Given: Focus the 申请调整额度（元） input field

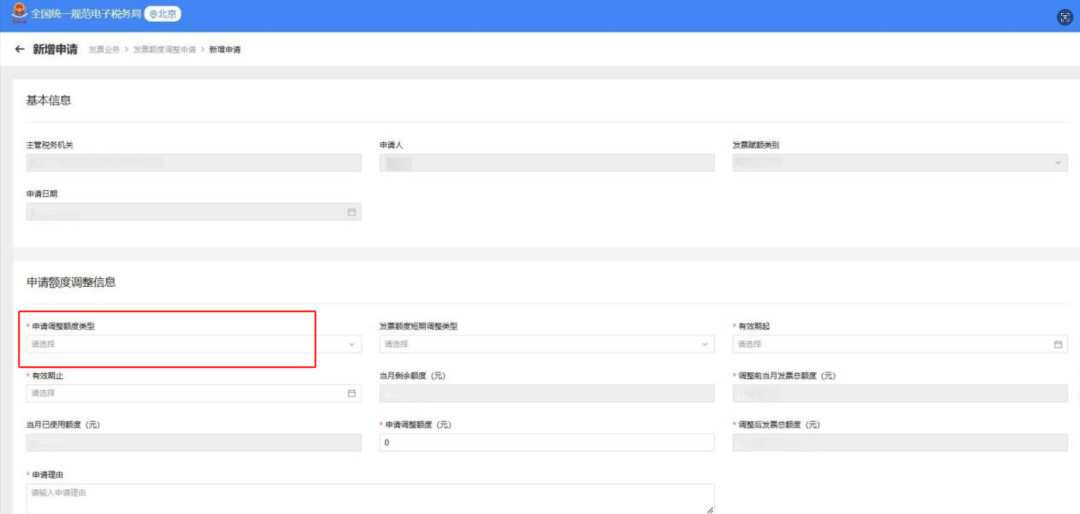Looking at the screenshot, I should pos(546,442).
